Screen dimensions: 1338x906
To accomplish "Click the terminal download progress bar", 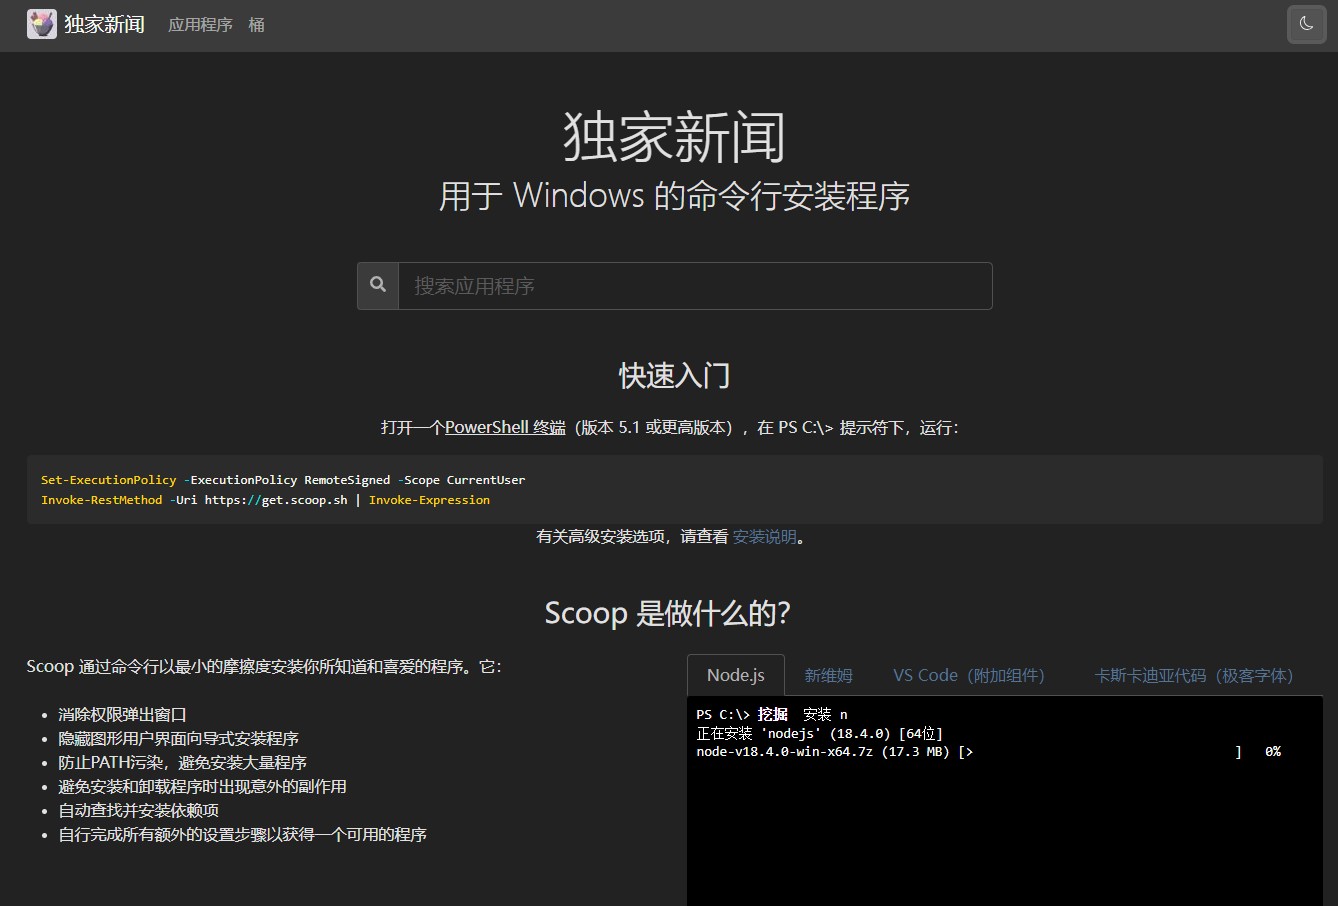I will click(x=1100, y=752).
